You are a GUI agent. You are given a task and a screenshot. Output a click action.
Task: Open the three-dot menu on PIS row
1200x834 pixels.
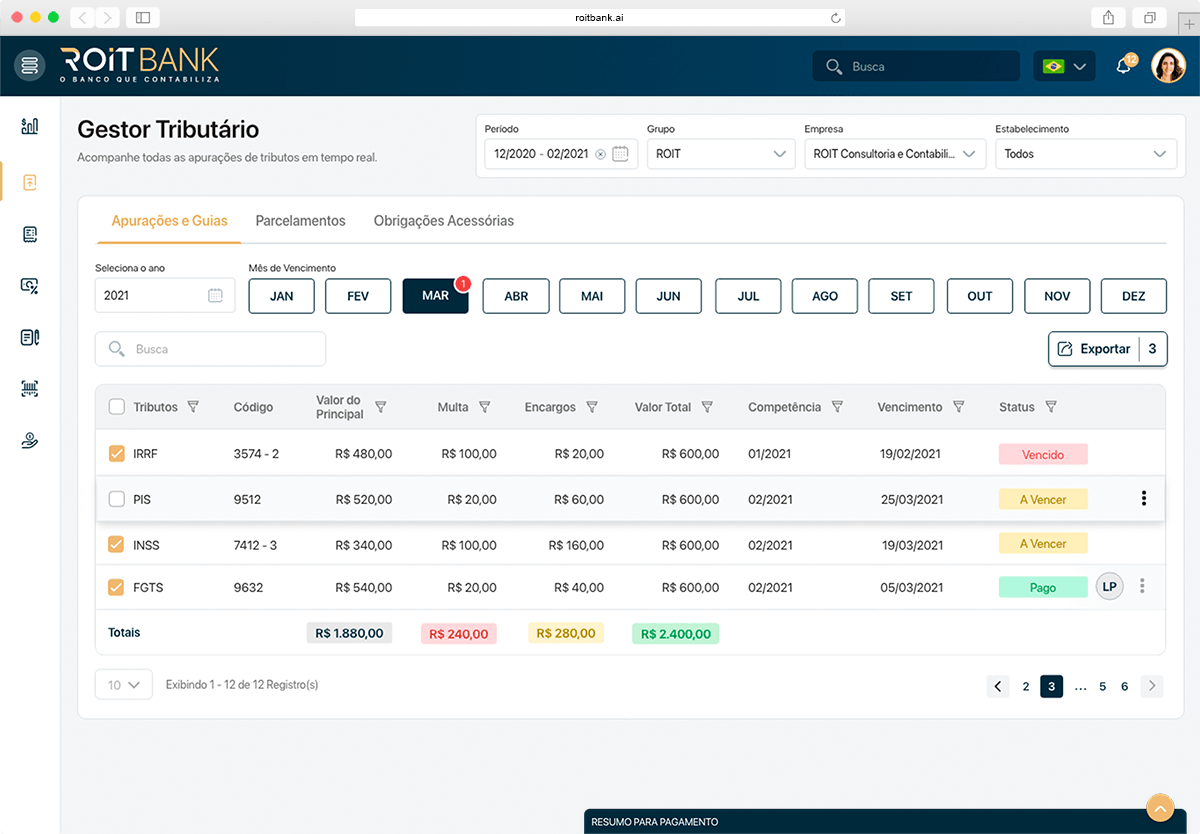[x=1144, y=499]
